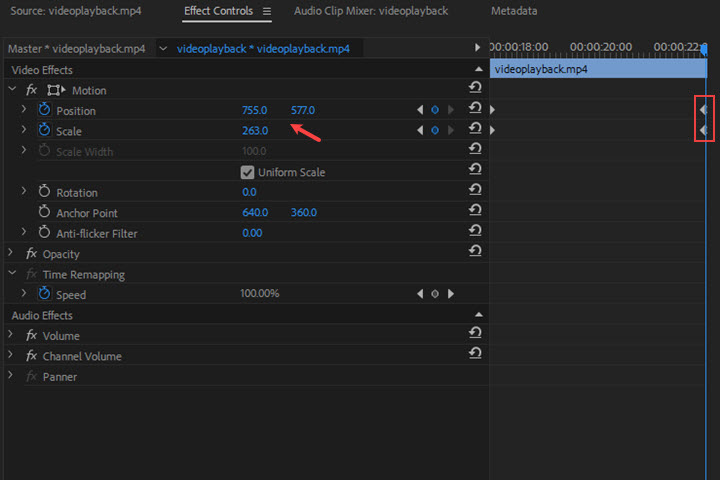
Task: Reset the Volume effect
Action: 475,333
